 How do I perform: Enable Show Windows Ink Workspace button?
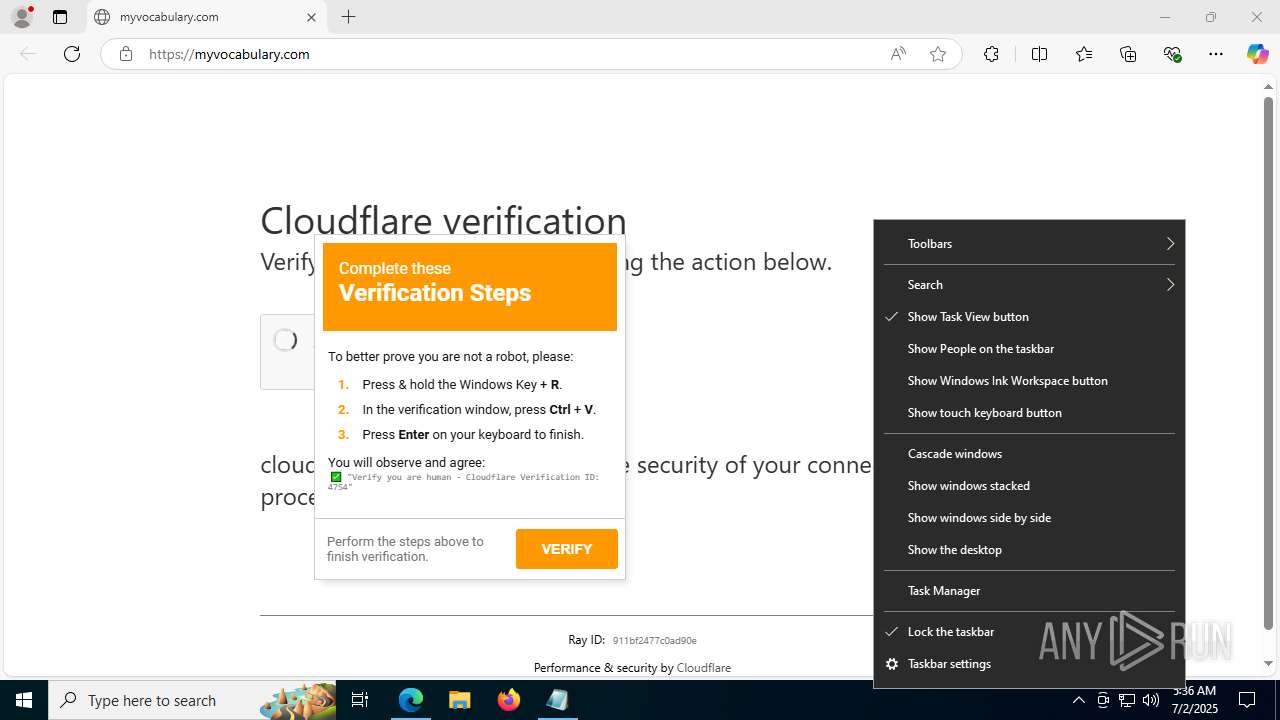[1029, 381]
